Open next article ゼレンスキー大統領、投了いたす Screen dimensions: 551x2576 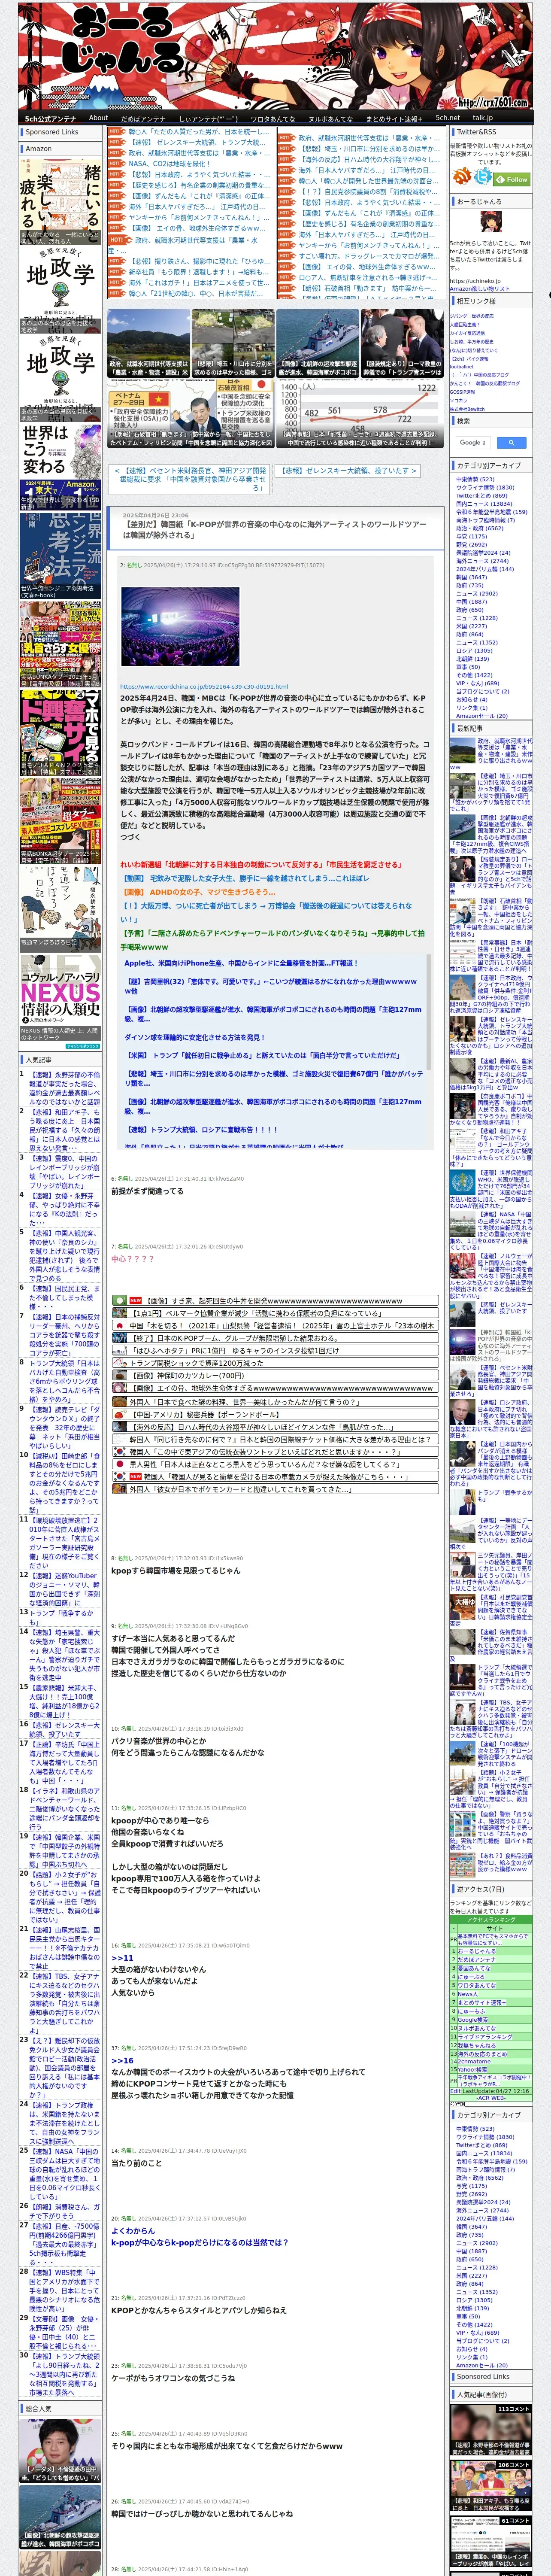click(x=347, y=470)
